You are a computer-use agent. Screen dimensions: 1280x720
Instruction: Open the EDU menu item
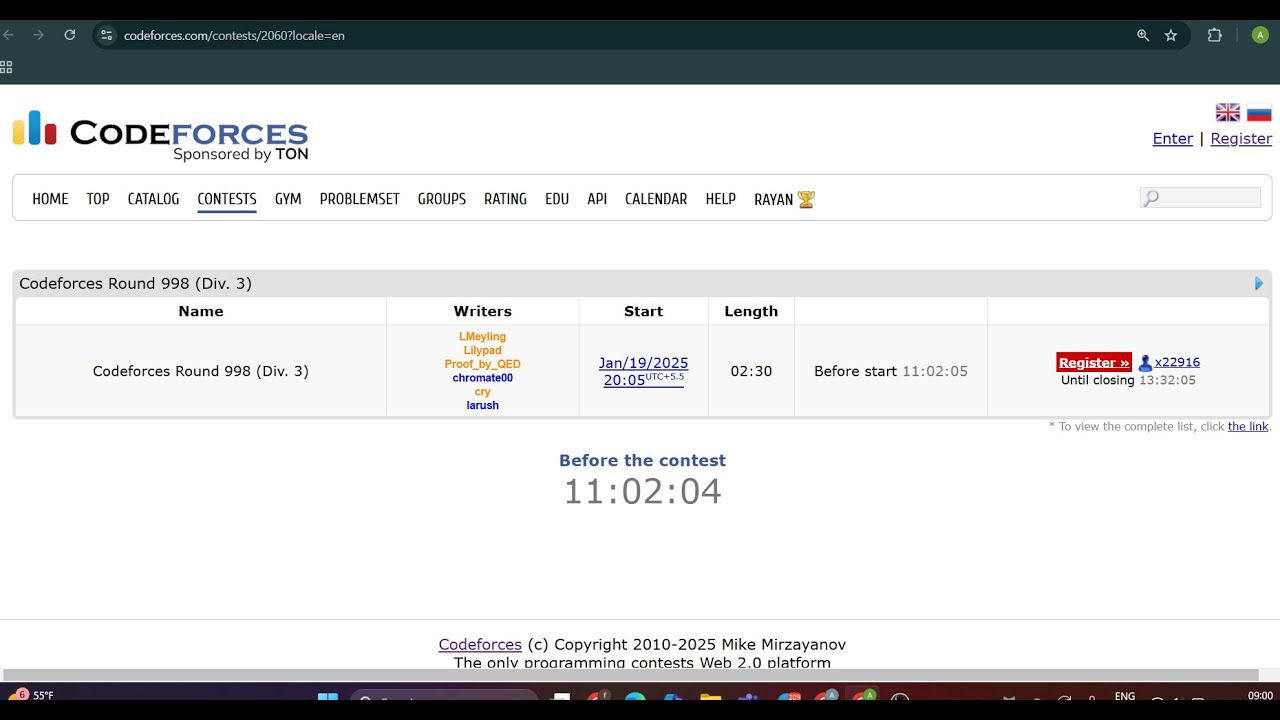[557, 199]
